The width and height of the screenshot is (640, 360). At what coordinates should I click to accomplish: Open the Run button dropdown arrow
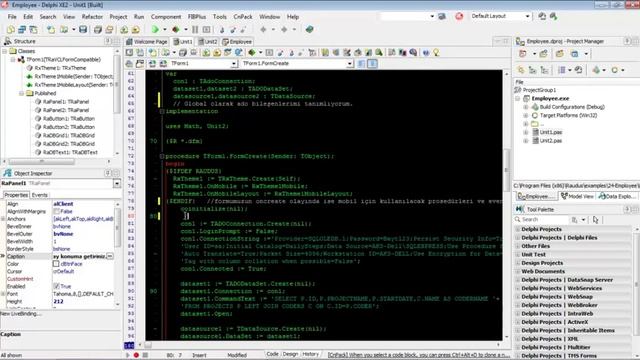[164, 29]
